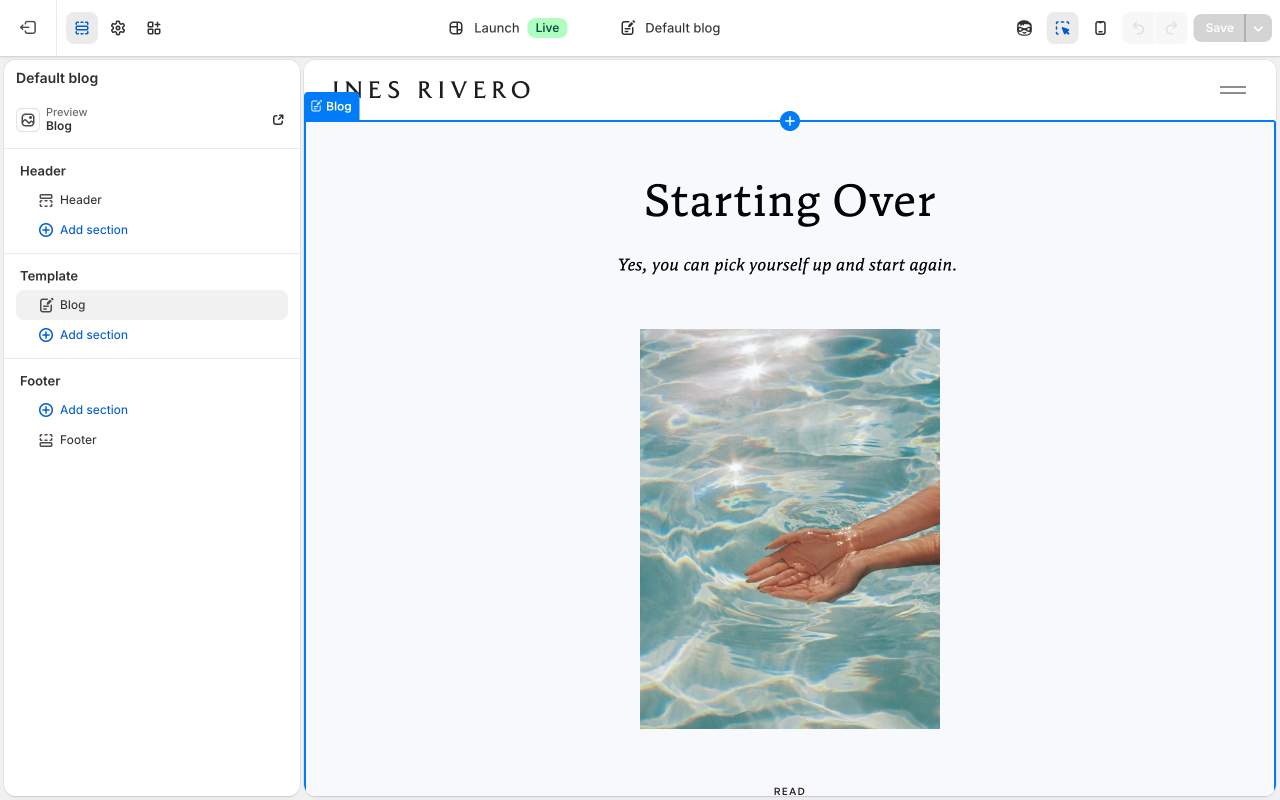This screenshot has width=1280, height=800.
Task: Open Theme settings gear
Action: click(x=117, y=27)
